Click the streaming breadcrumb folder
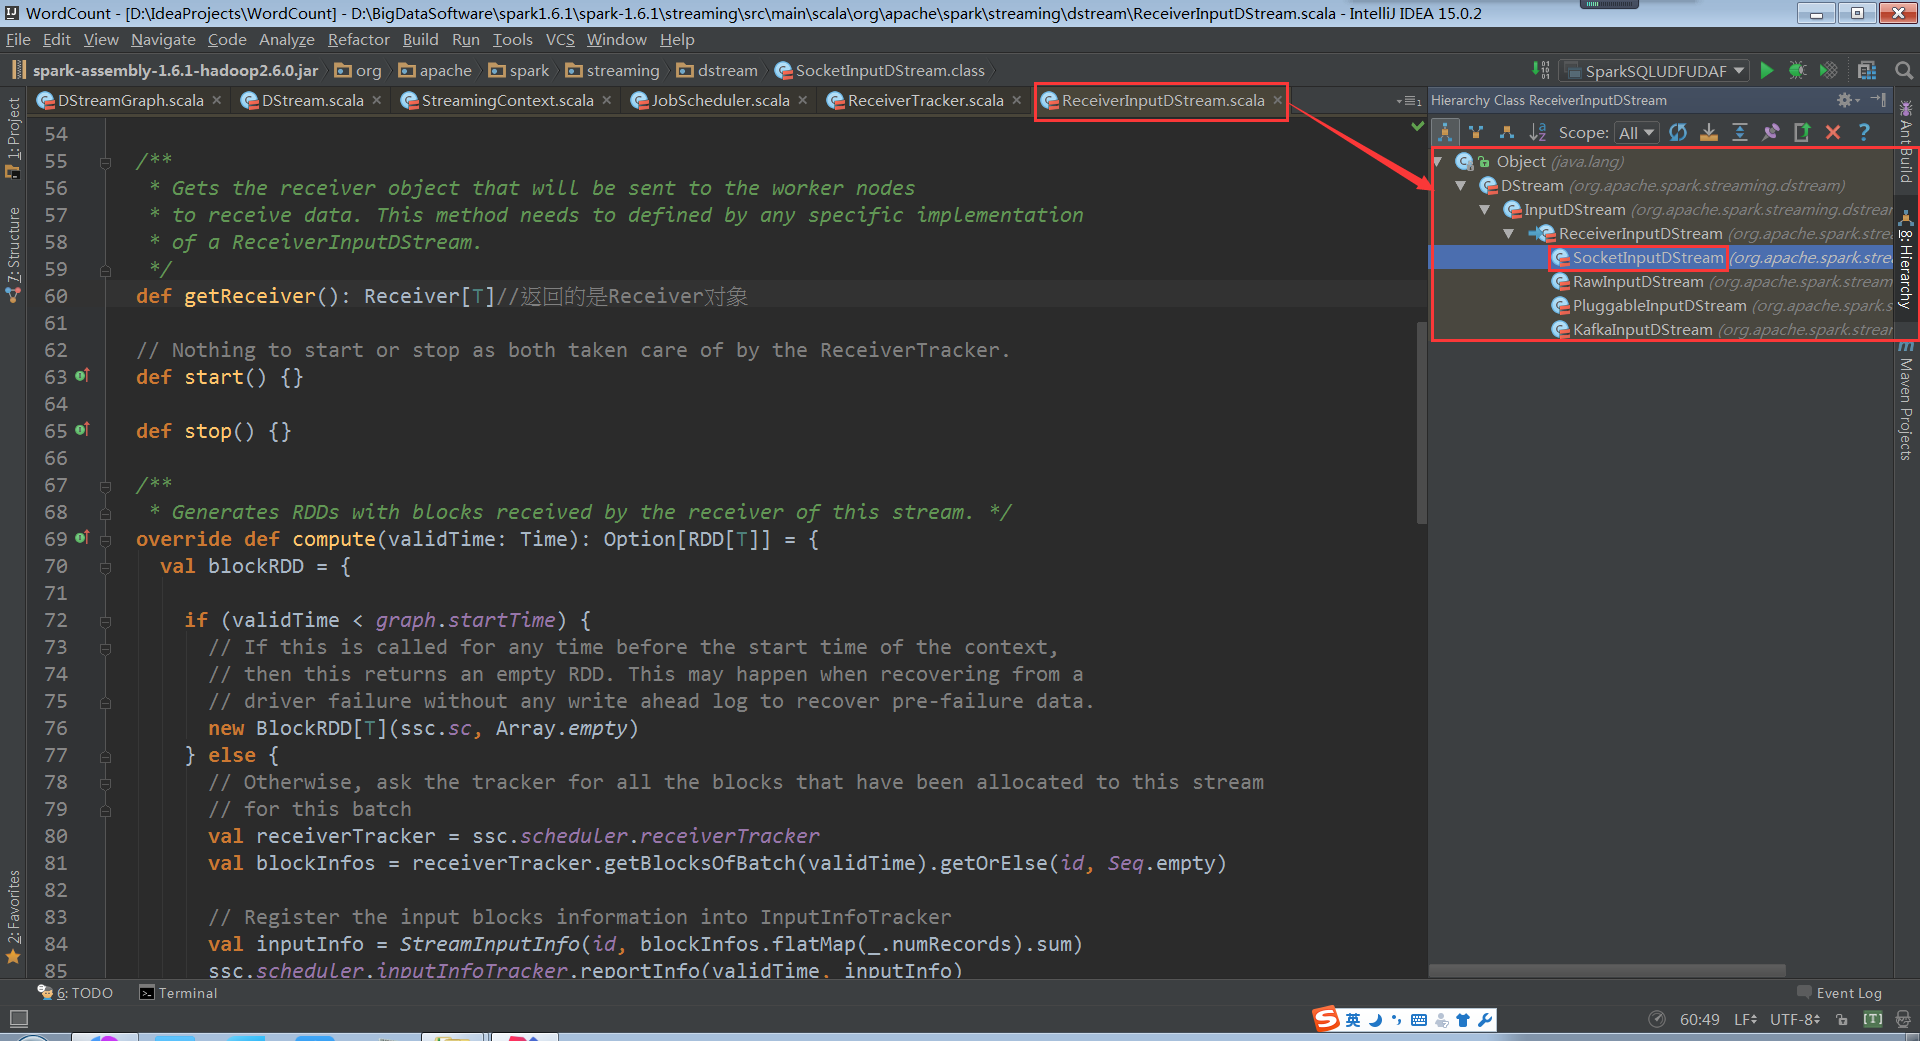1920x1041 pixels. click(612, 70)
